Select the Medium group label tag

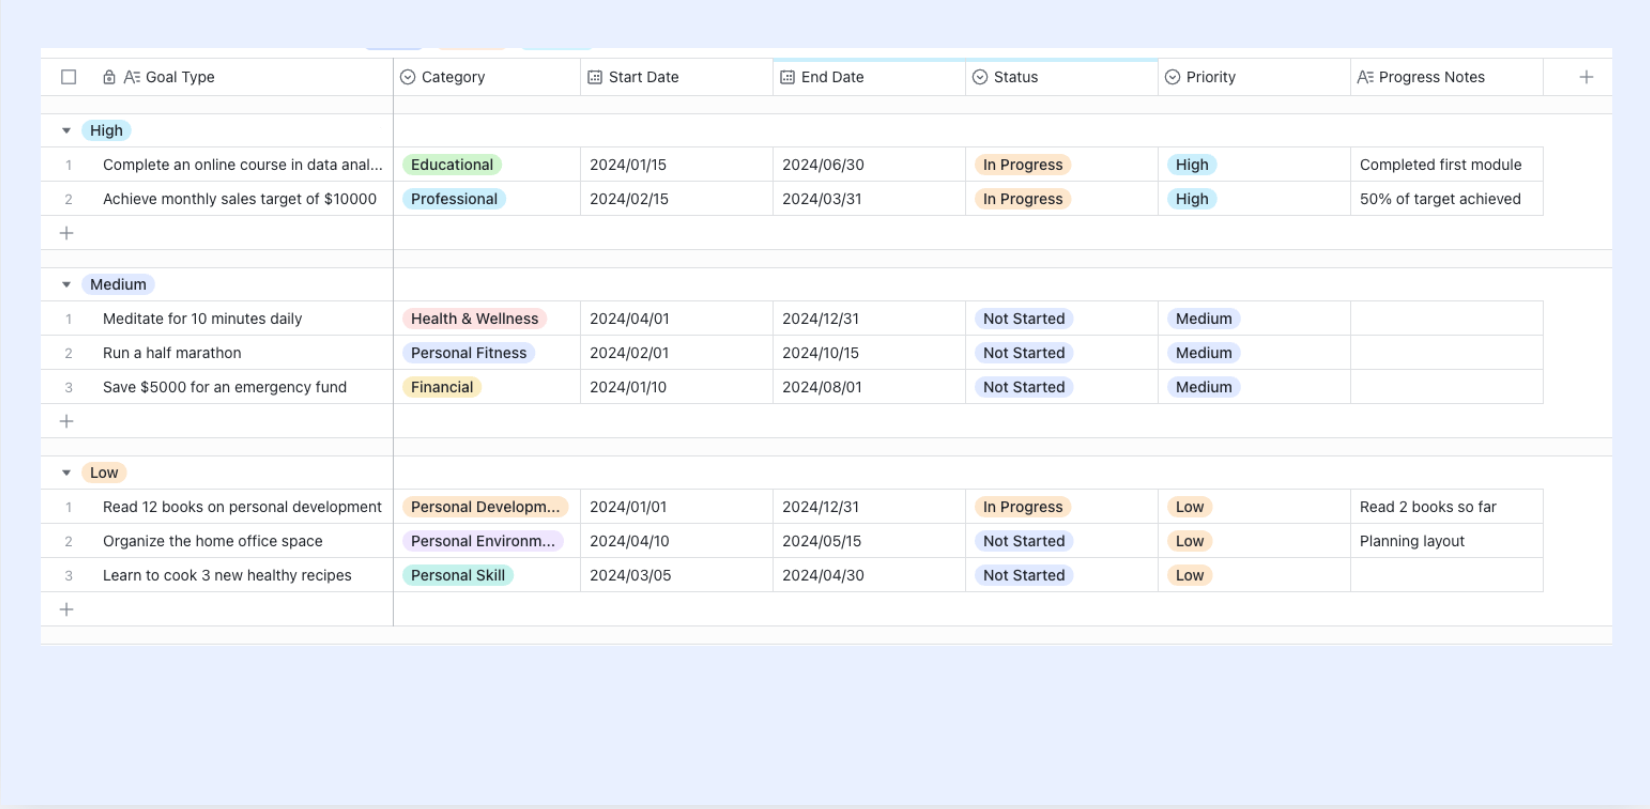point(118,285)
